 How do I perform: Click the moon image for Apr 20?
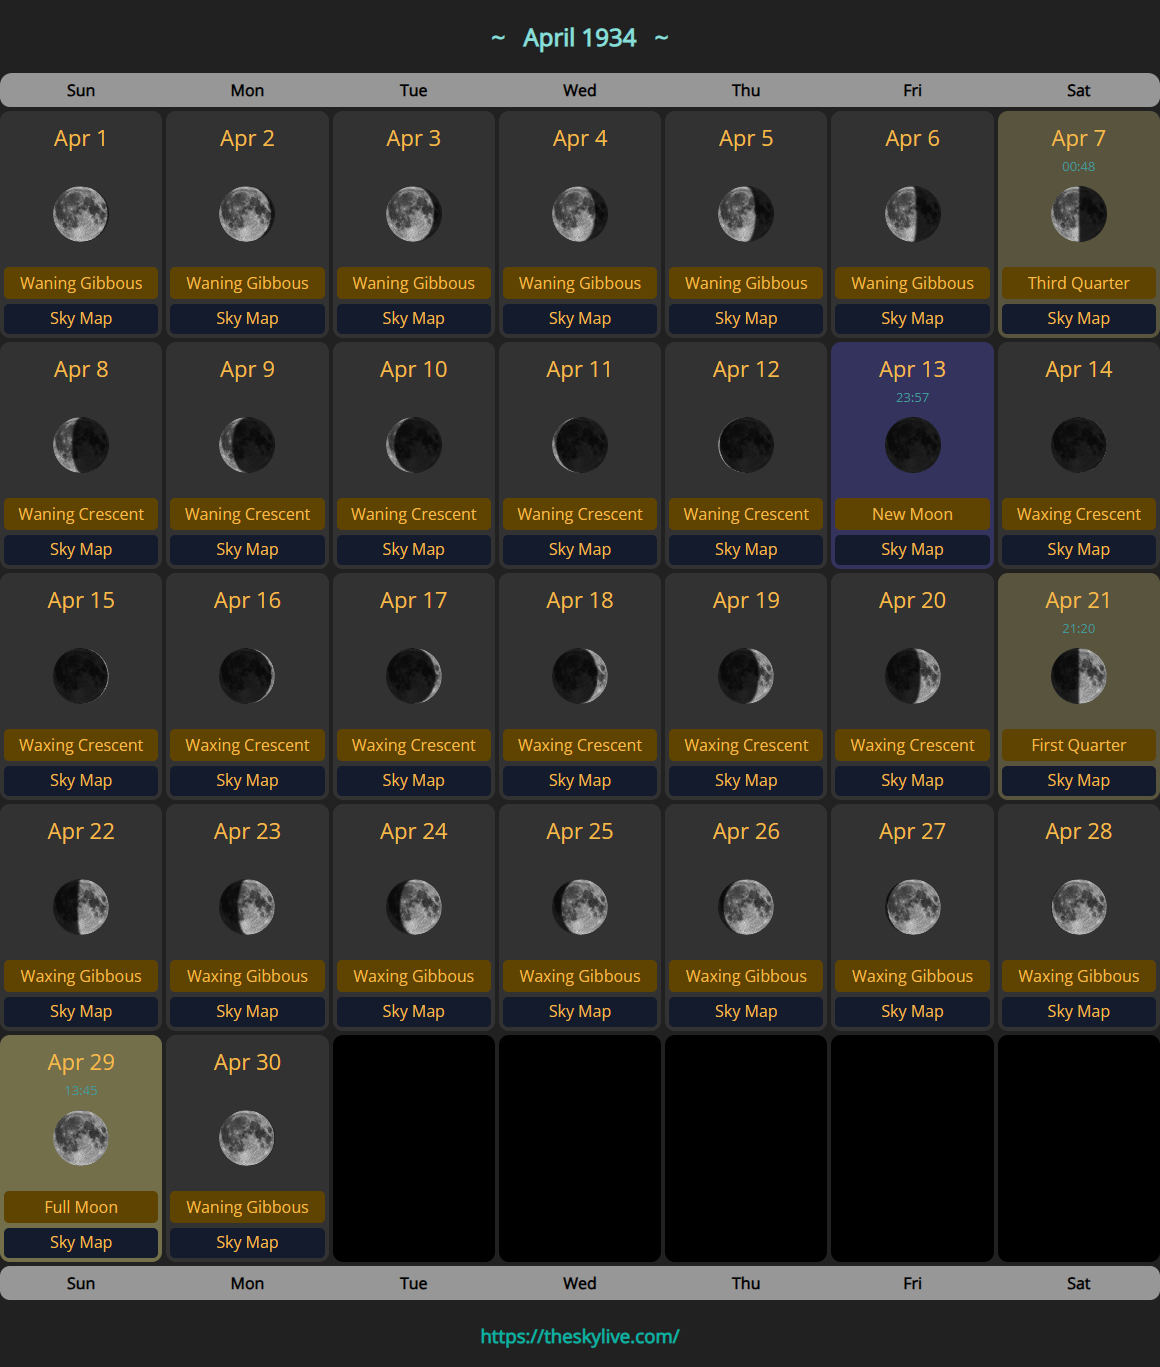click(913, 676)
